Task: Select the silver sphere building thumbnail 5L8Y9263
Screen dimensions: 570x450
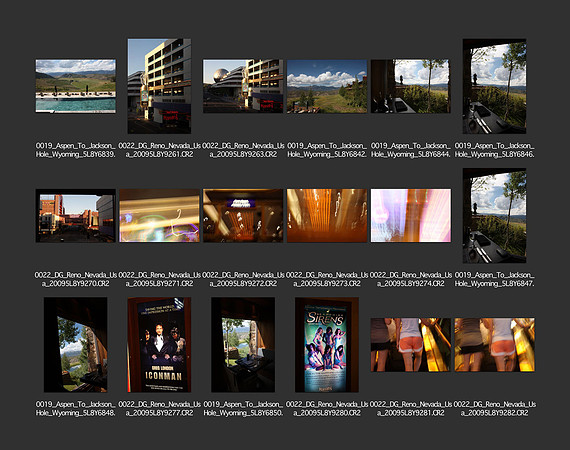Action: point(243,86)
